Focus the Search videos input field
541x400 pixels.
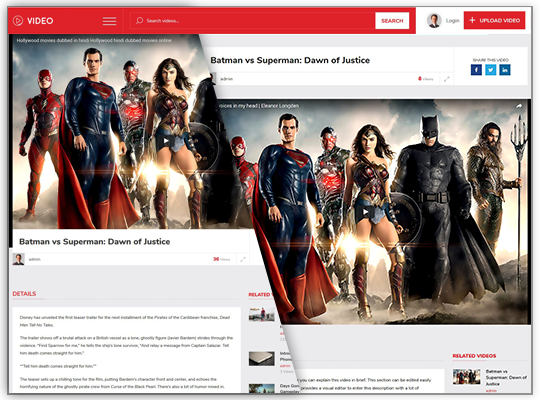tap(252, 21)
